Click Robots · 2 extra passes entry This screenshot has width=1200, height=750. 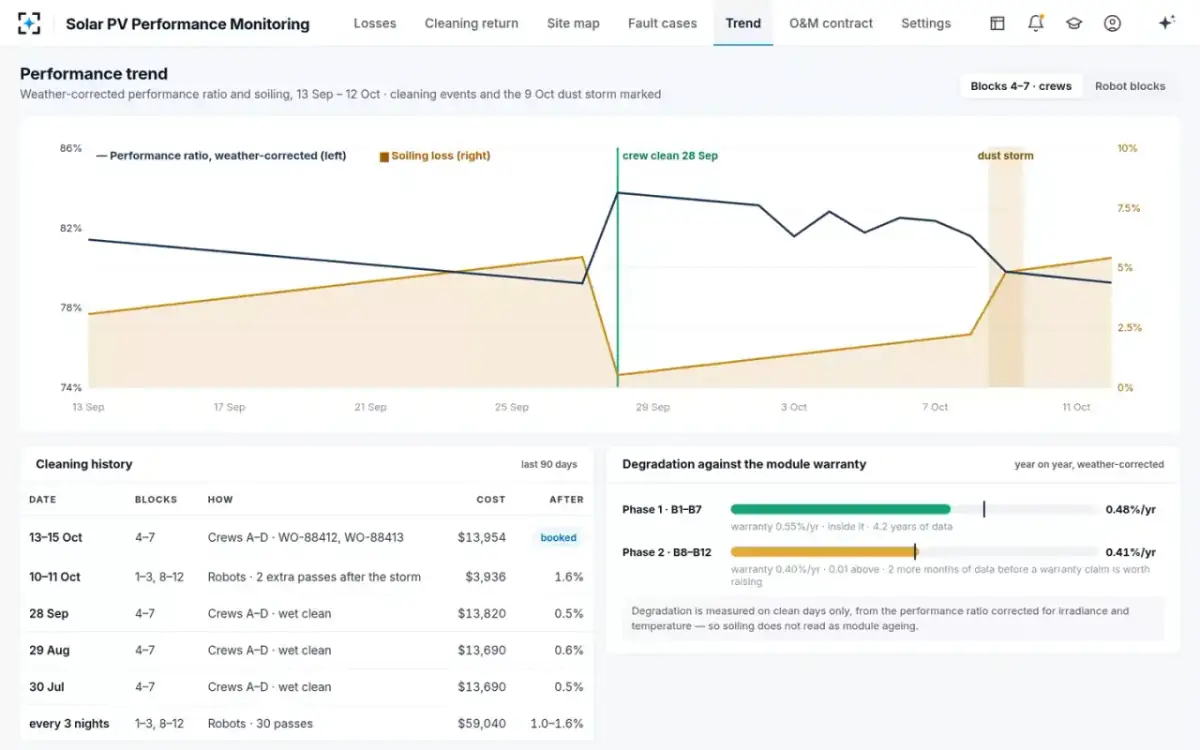pos(314,577)
